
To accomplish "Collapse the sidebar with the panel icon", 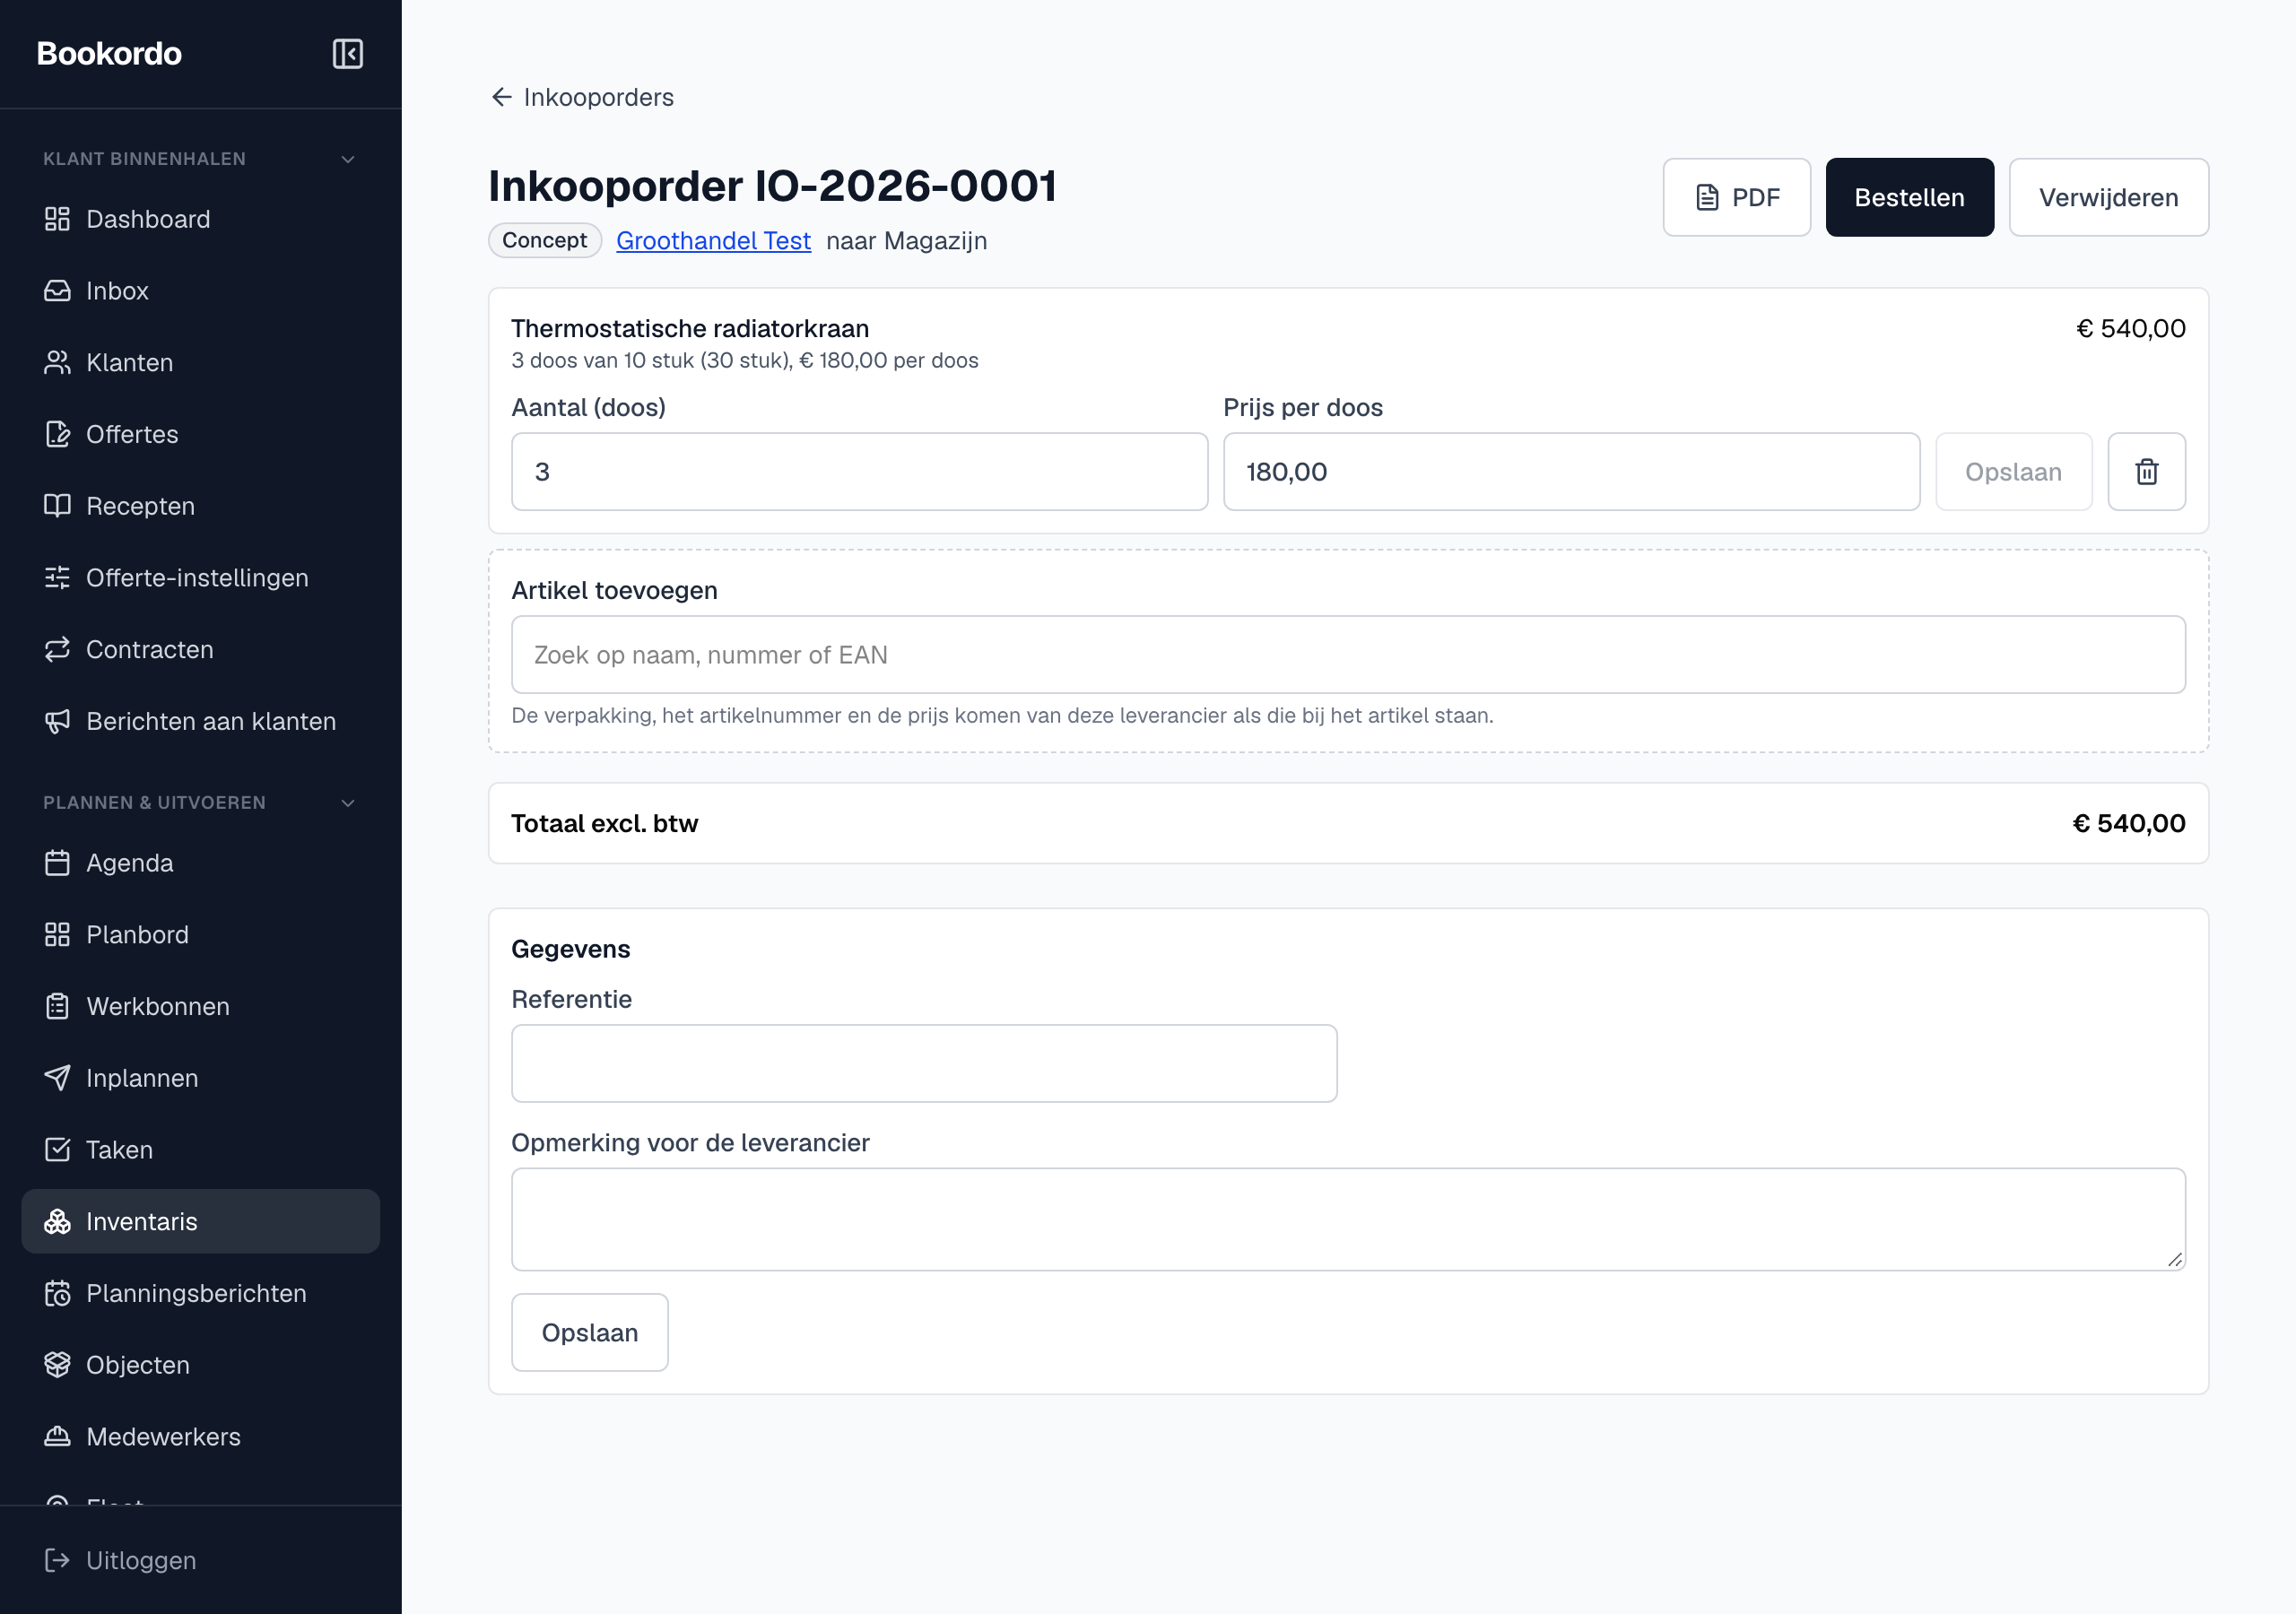I will (x=347, y=54).
